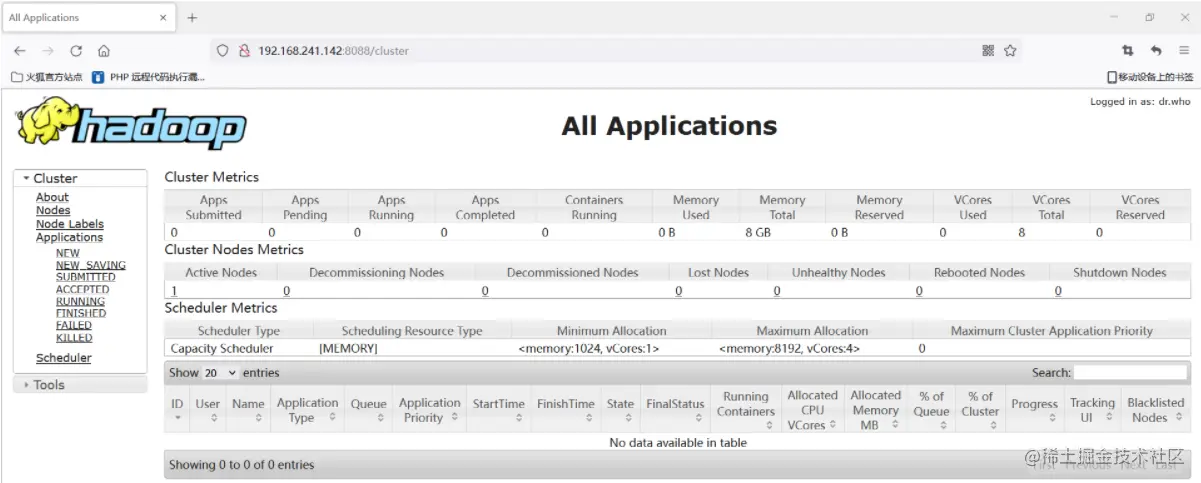1201x483 pixels.
Task: Open the QR code icon in address bar
Action: point(988,51)
